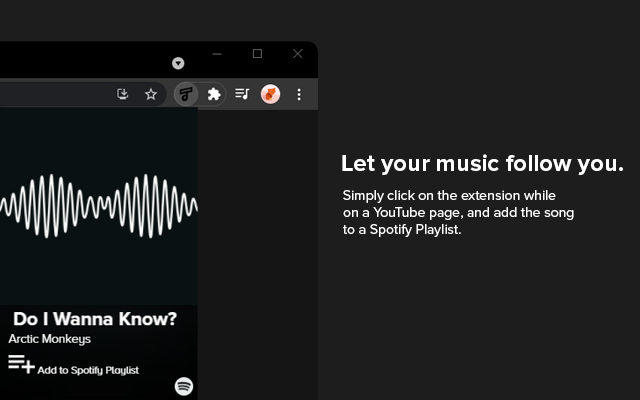Viewport: 640px width, 400px height.
Task: Minimize the browser window
Action: (x=217, y=54)
